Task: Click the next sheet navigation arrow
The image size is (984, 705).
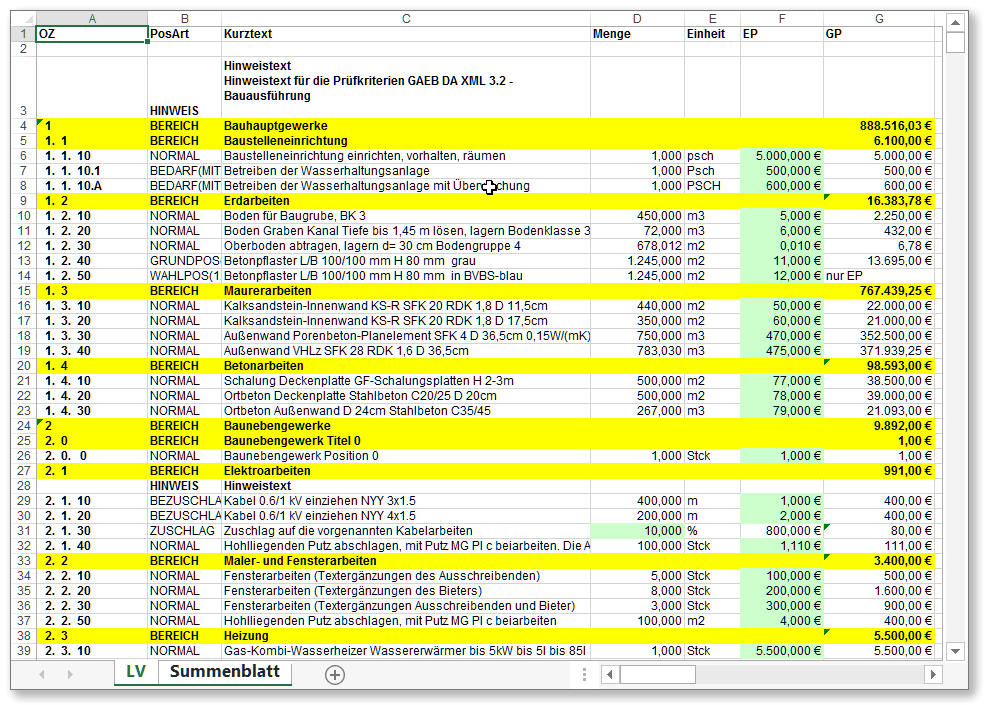Action: (x=70, y=674)
